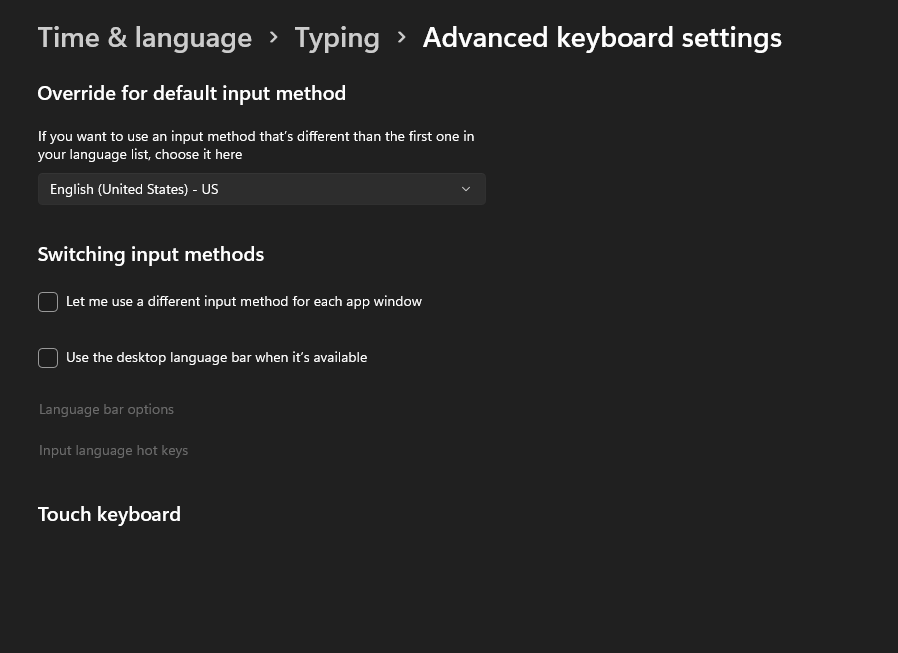Select English (United States) - US combo box
Screen dimensions: 898x653
click(x=262, y=189)
